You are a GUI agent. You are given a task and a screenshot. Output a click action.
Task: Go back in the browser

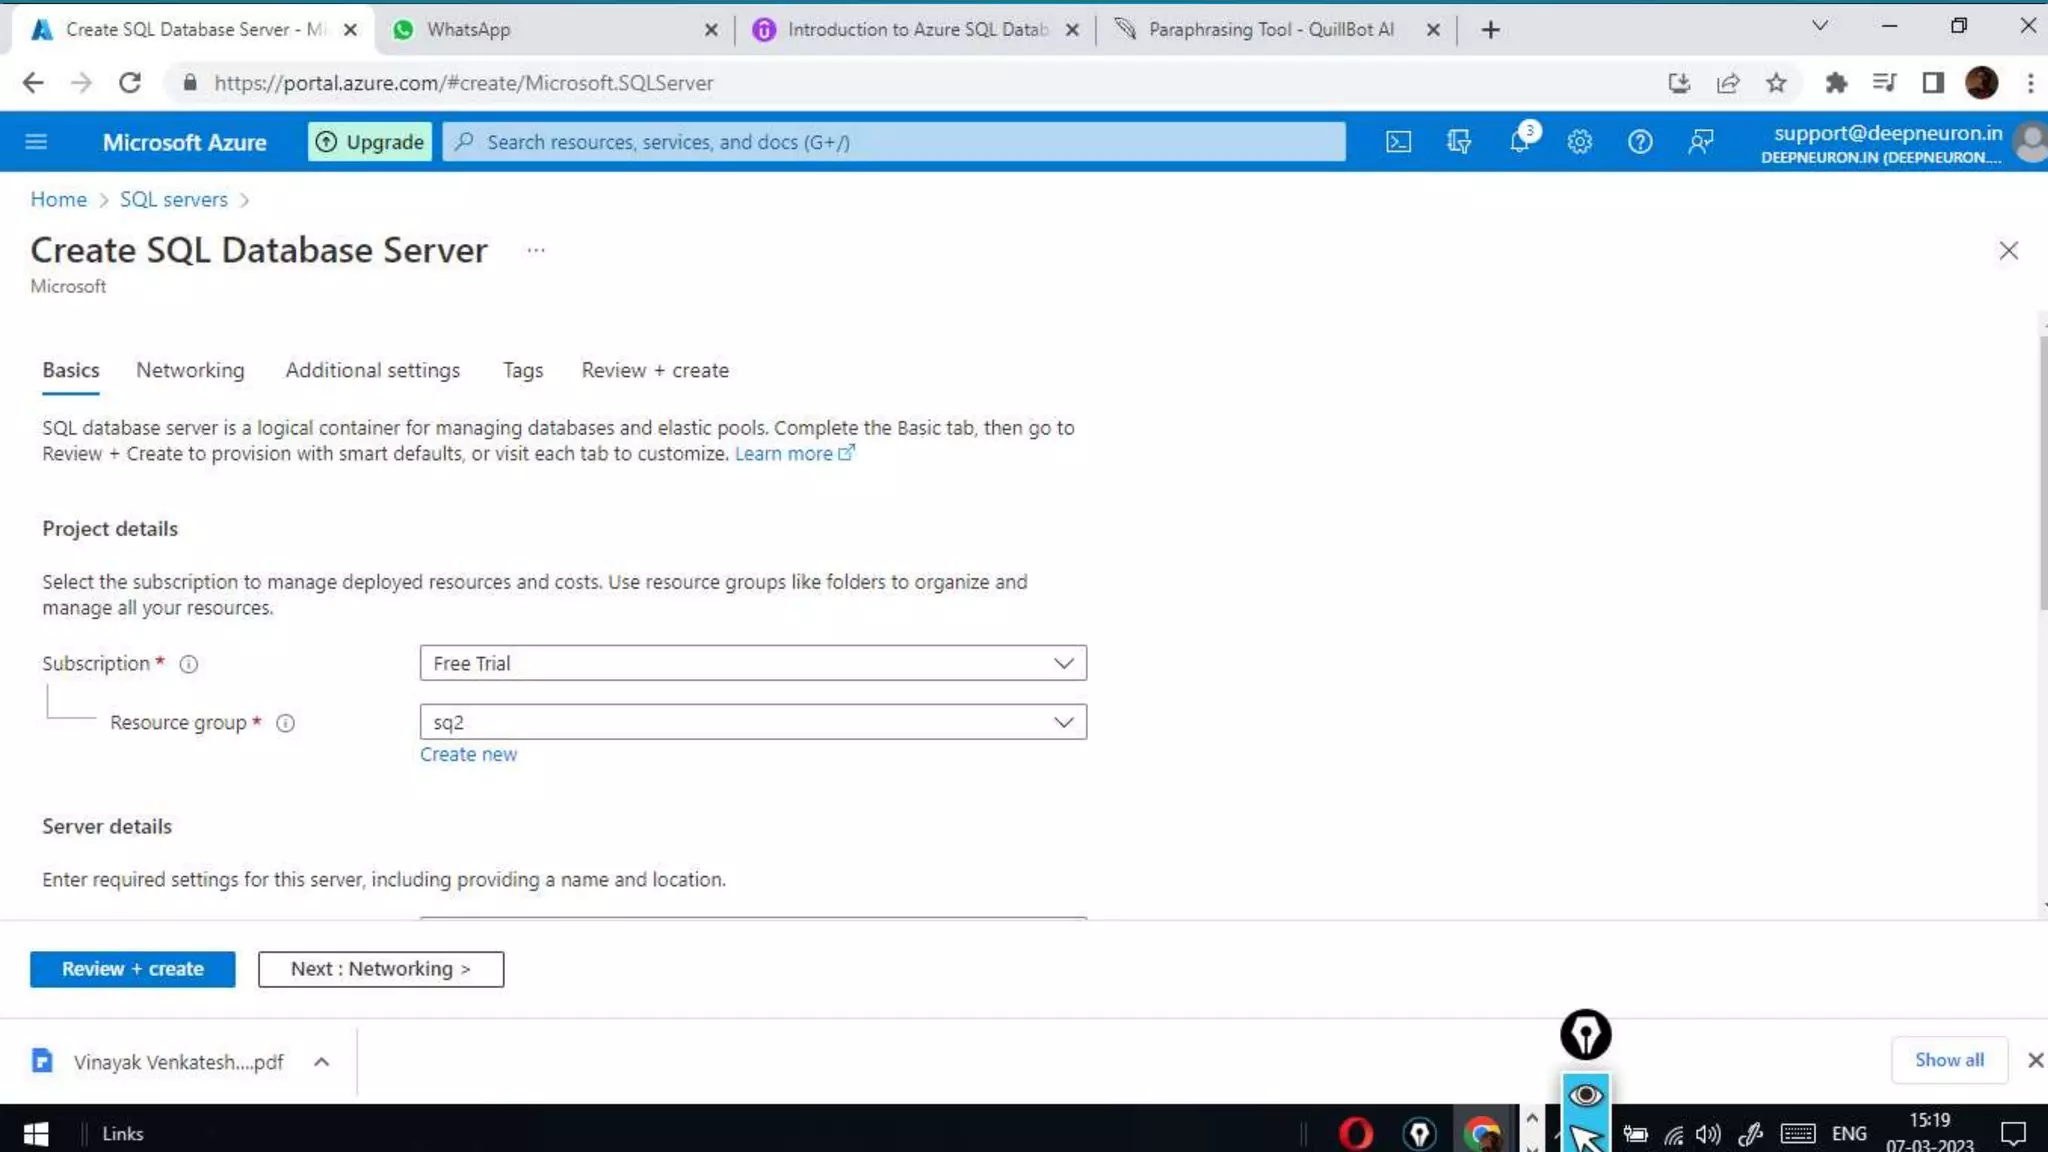point(33,83)
